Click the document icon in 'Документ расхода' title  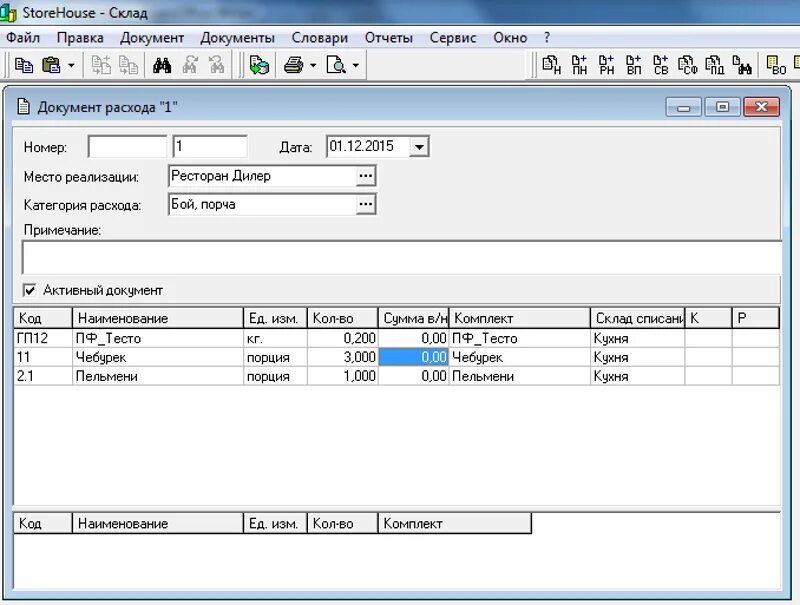23,107
